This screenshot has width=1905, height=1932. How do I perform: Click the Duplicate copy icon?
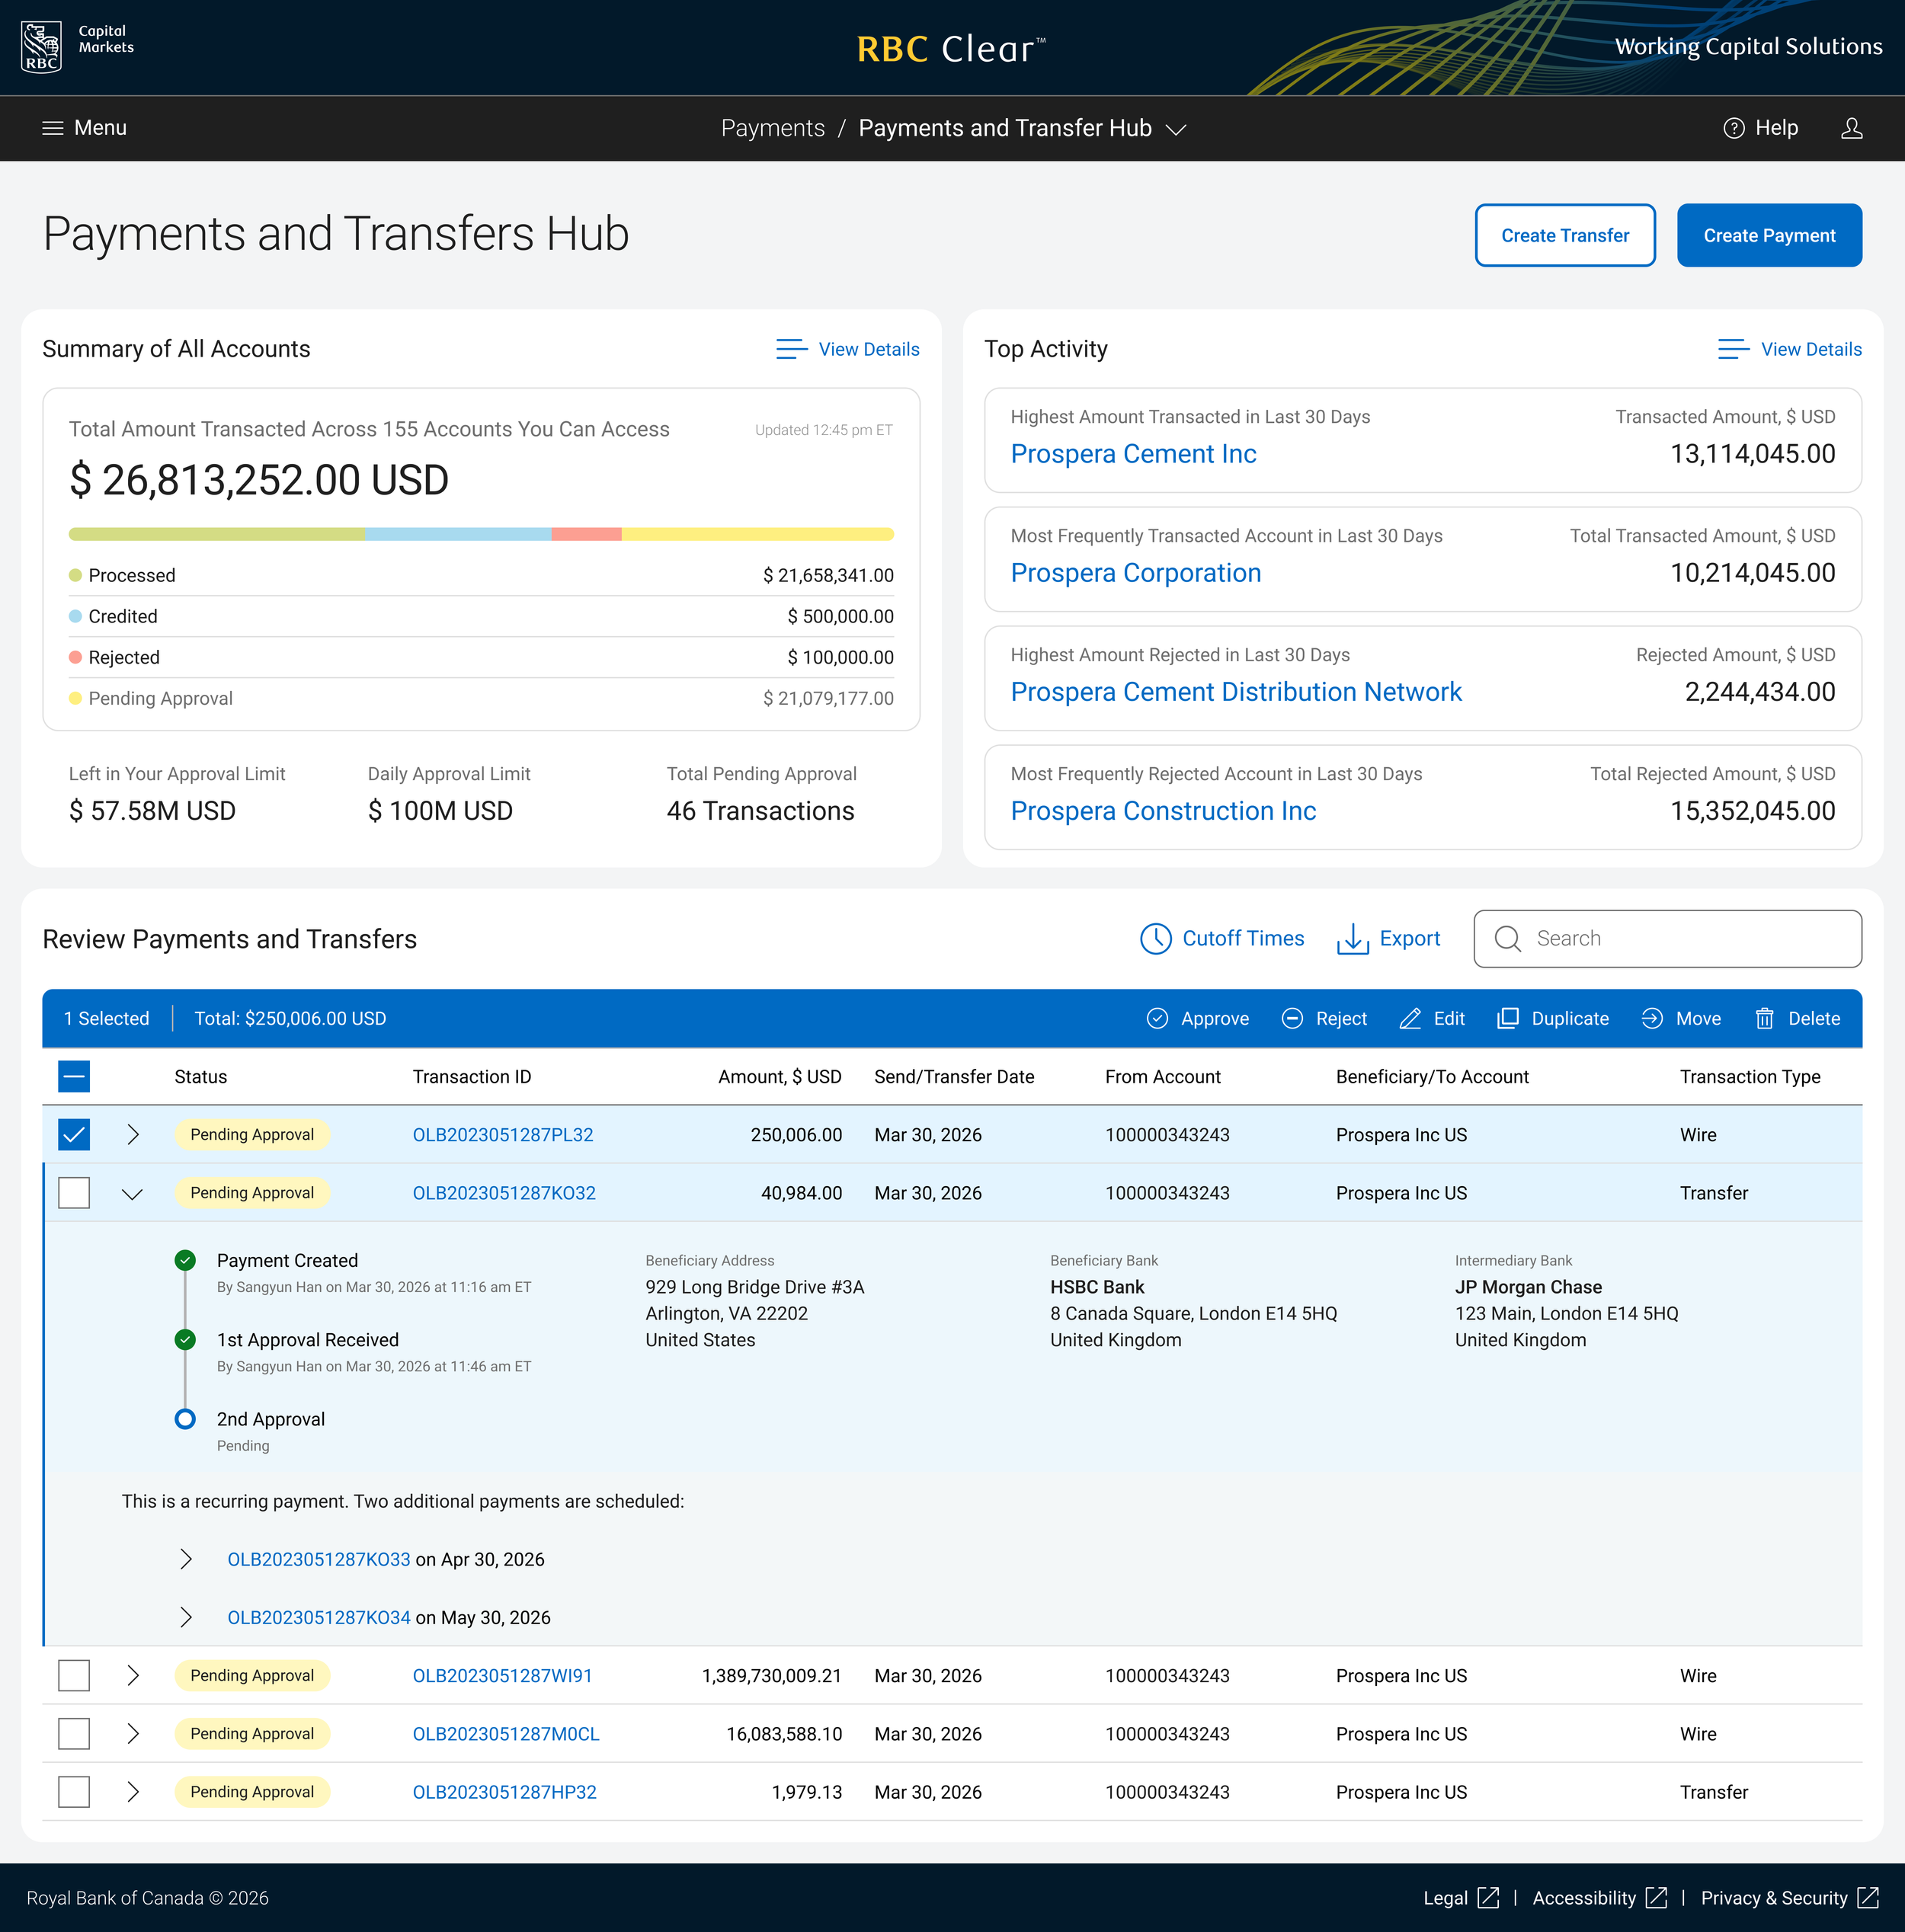[1507, 1018]
